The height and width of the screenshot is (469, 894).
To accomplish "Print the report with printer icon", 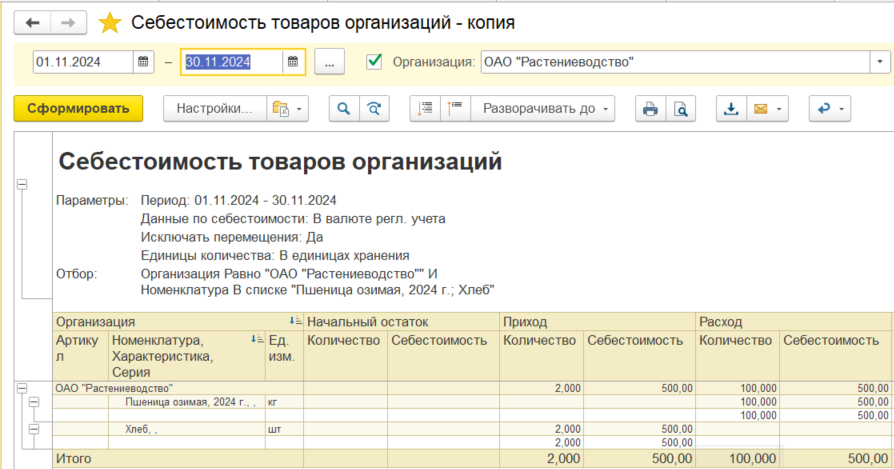I will 650,108.
